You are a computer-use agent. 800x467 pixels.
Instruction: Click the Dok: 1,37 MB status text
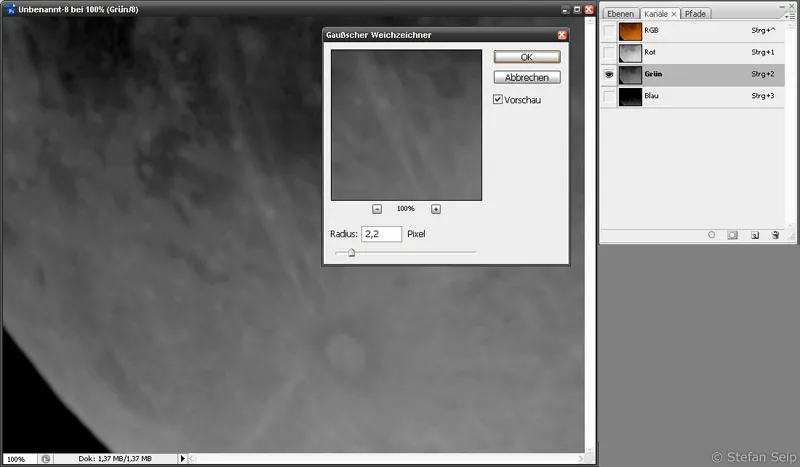pos(115,459)
